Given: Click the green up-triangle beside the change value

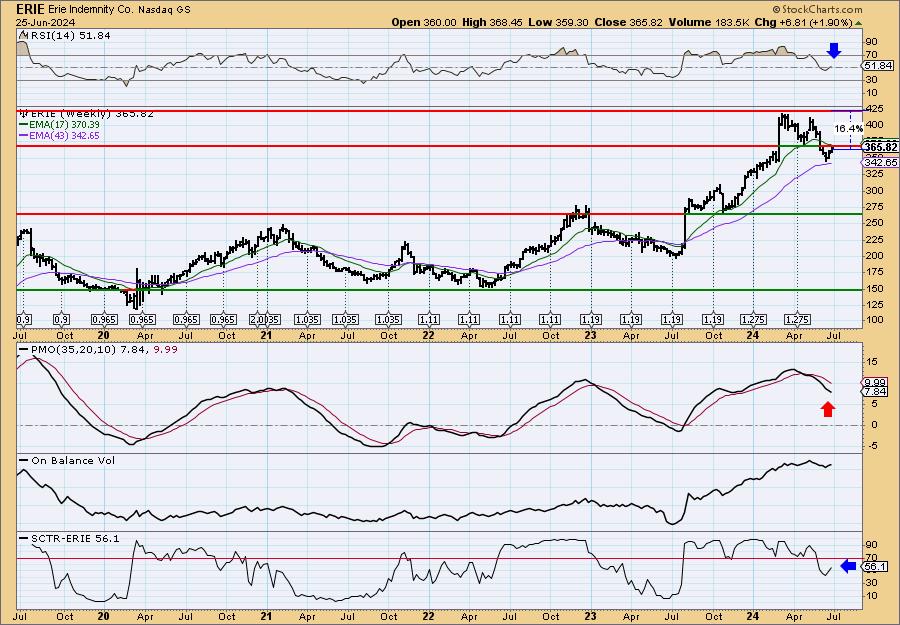Looking at the screenshot, I should point(858,23).
